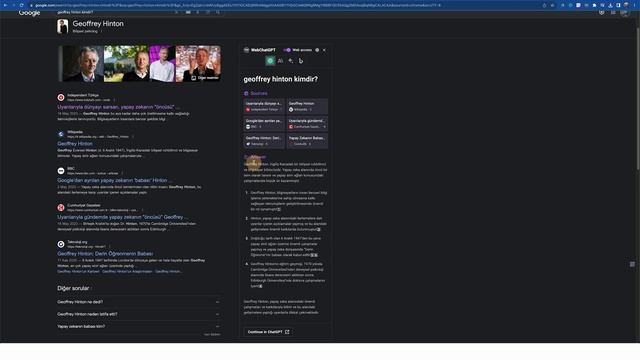Click the Geoffrey Hinton knowledge header avatar
Image resolution: width=640 pixels, height=360 pixels.
(62, 27)
